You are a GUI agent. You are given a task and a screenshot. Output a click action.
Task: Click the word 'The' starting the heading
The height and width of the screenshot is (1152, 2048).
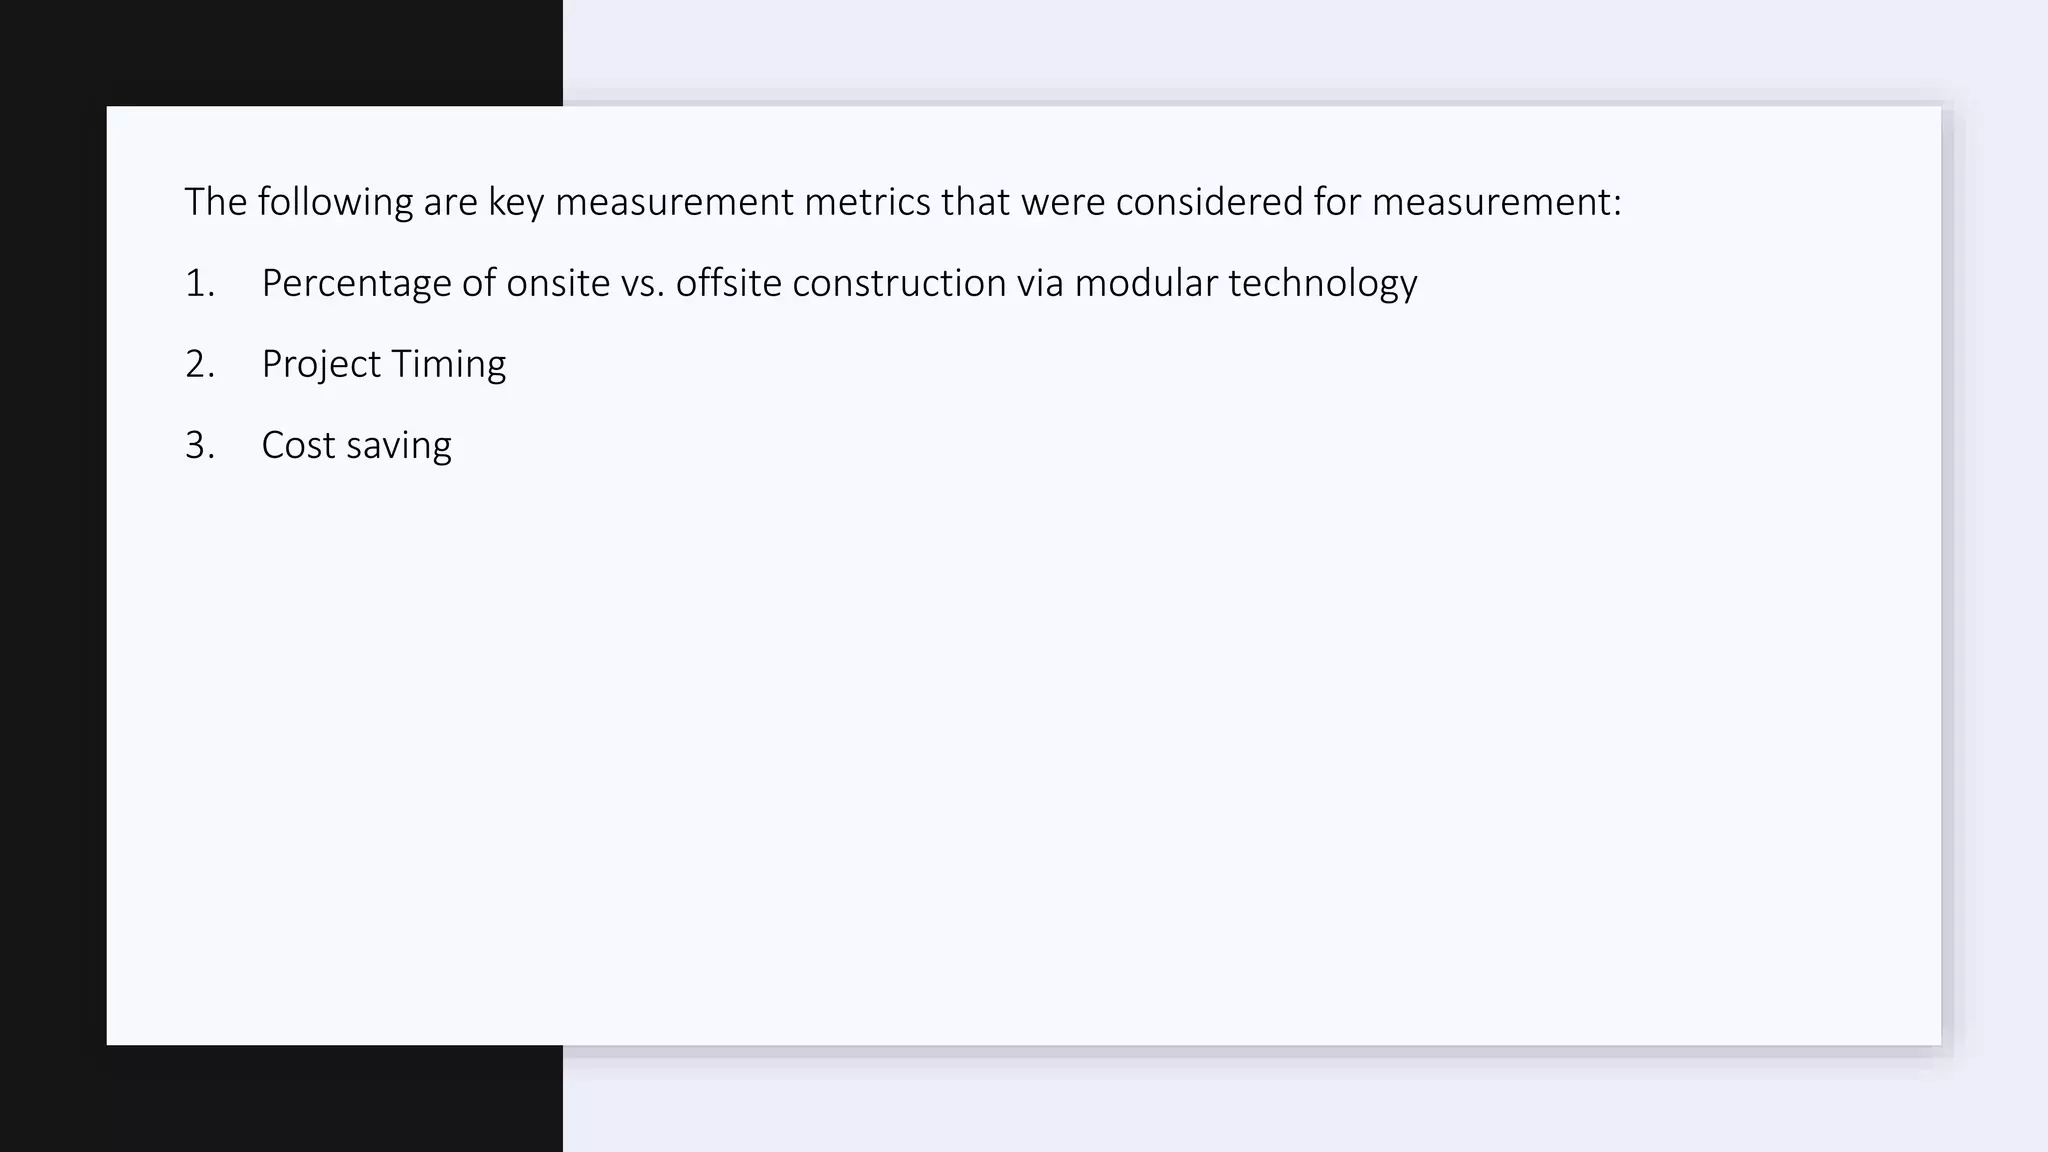[x=215, y=202]
